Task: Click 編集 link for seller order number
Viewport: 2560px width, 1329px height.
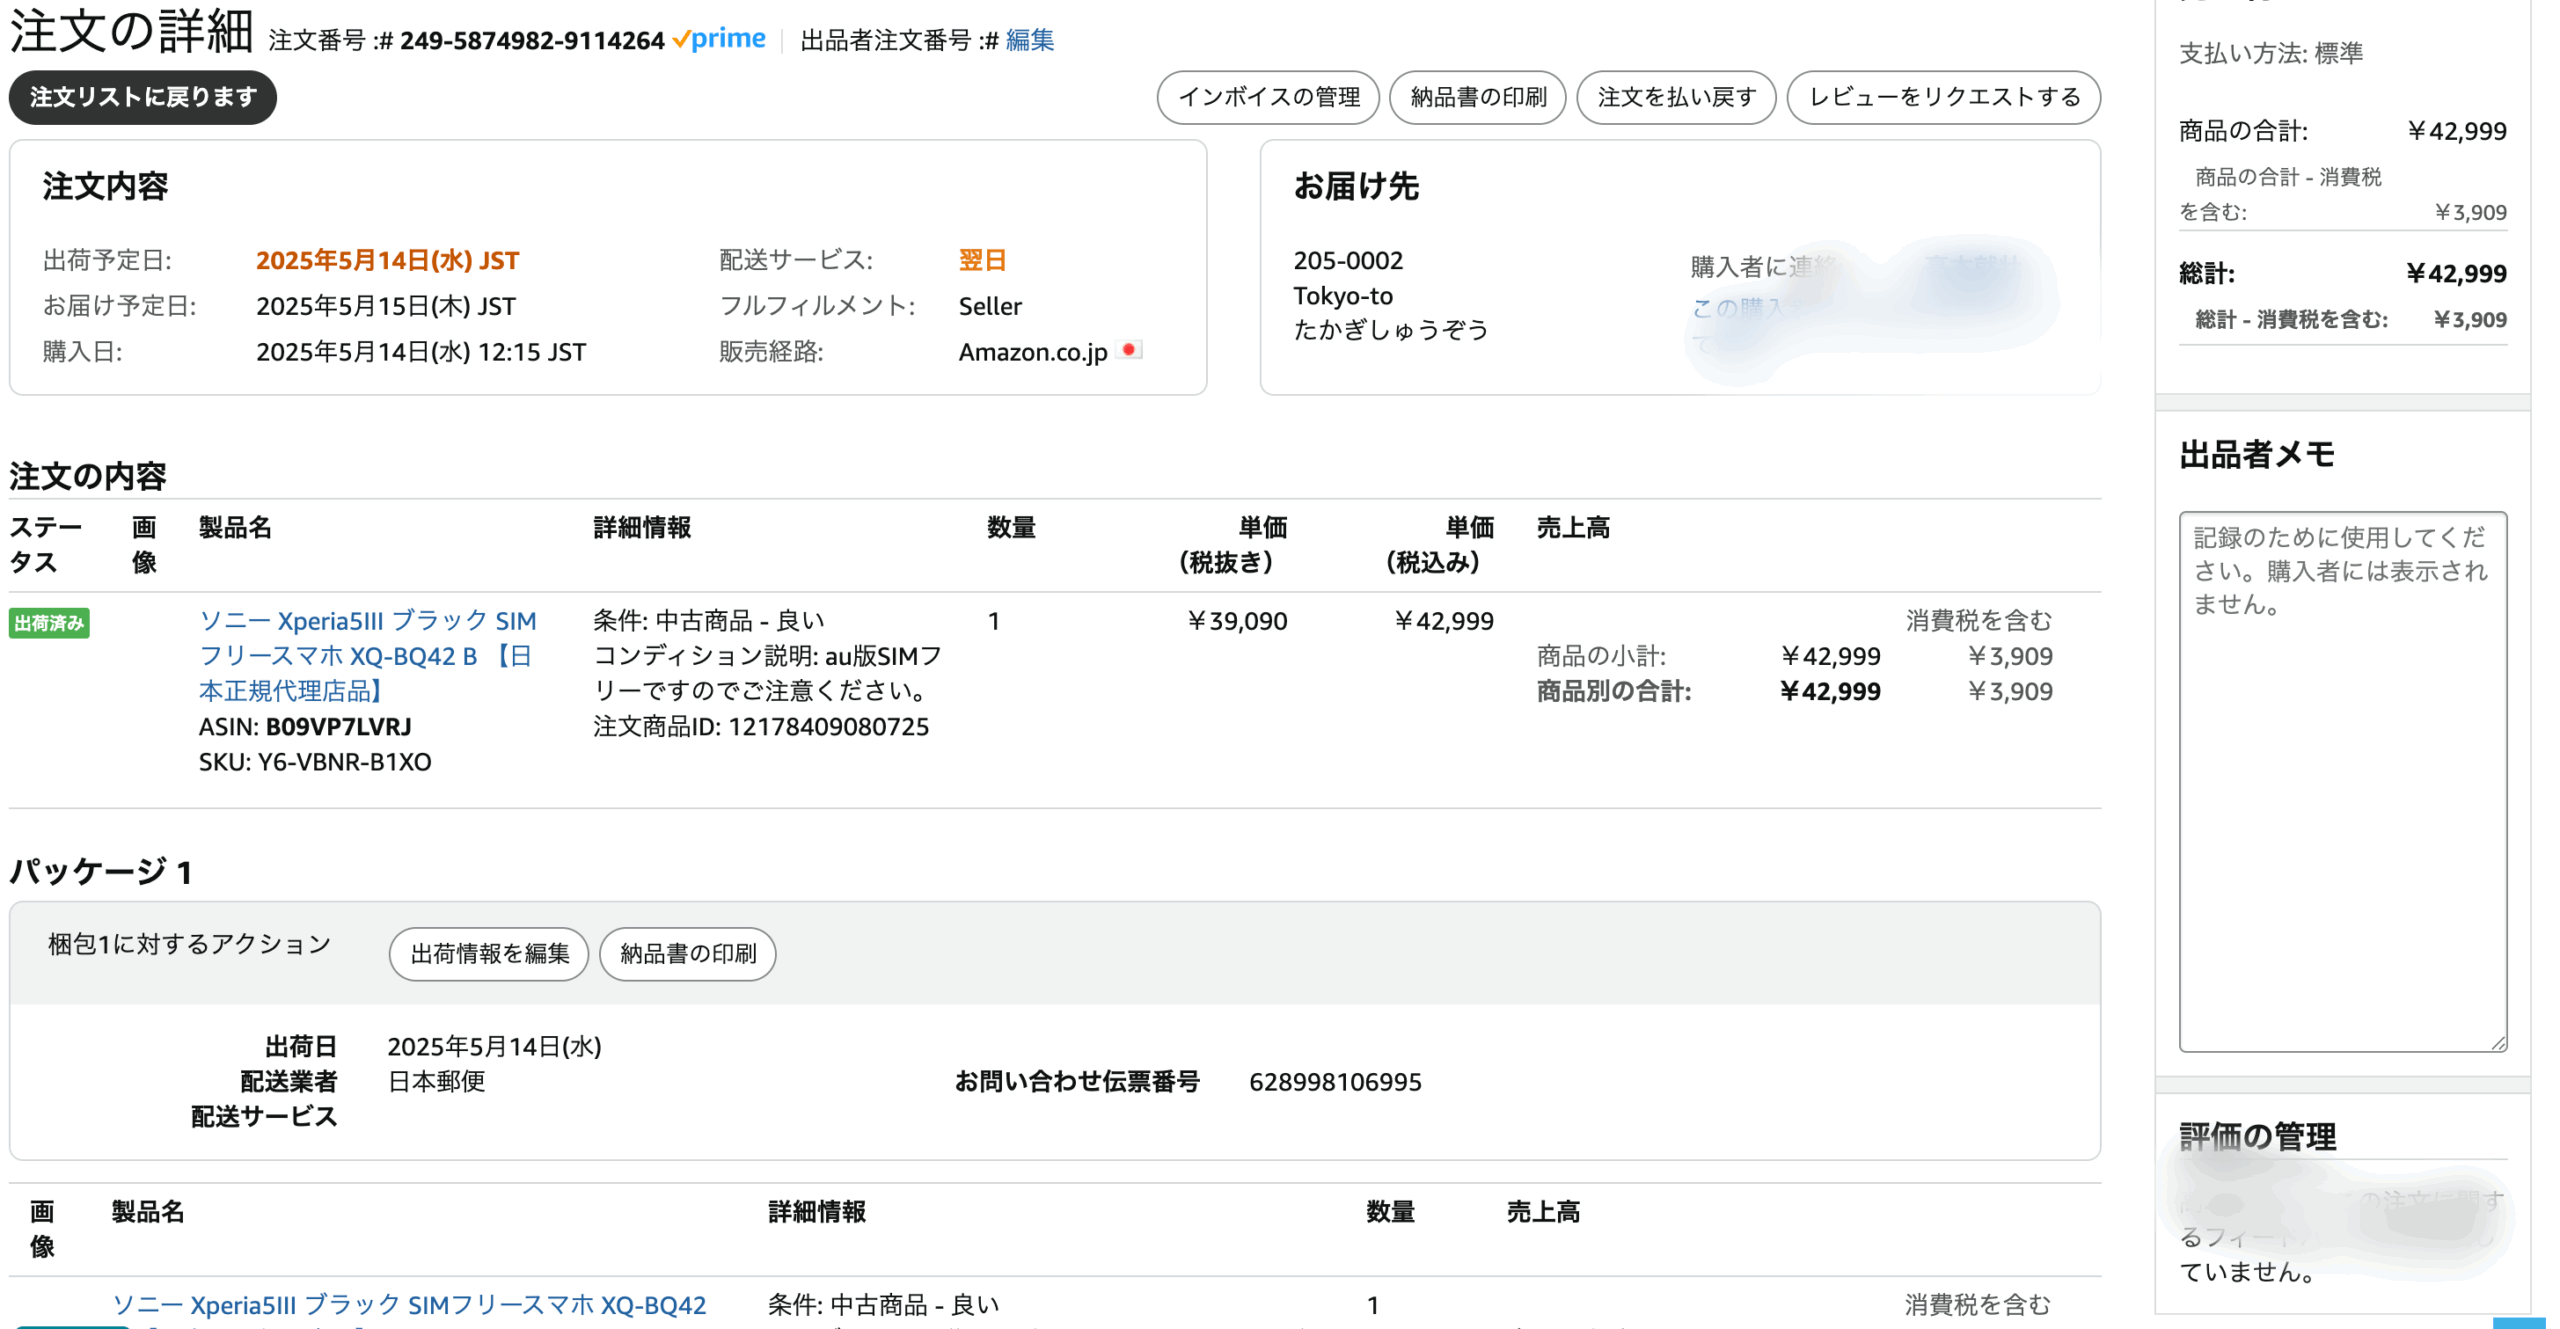Action: coord(1029,40)
